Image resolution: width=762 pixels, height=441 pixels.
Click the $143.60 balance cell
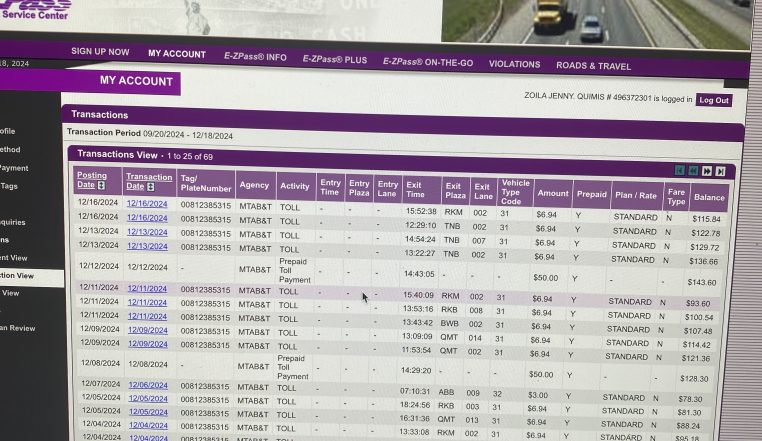(x=702, y=282)
